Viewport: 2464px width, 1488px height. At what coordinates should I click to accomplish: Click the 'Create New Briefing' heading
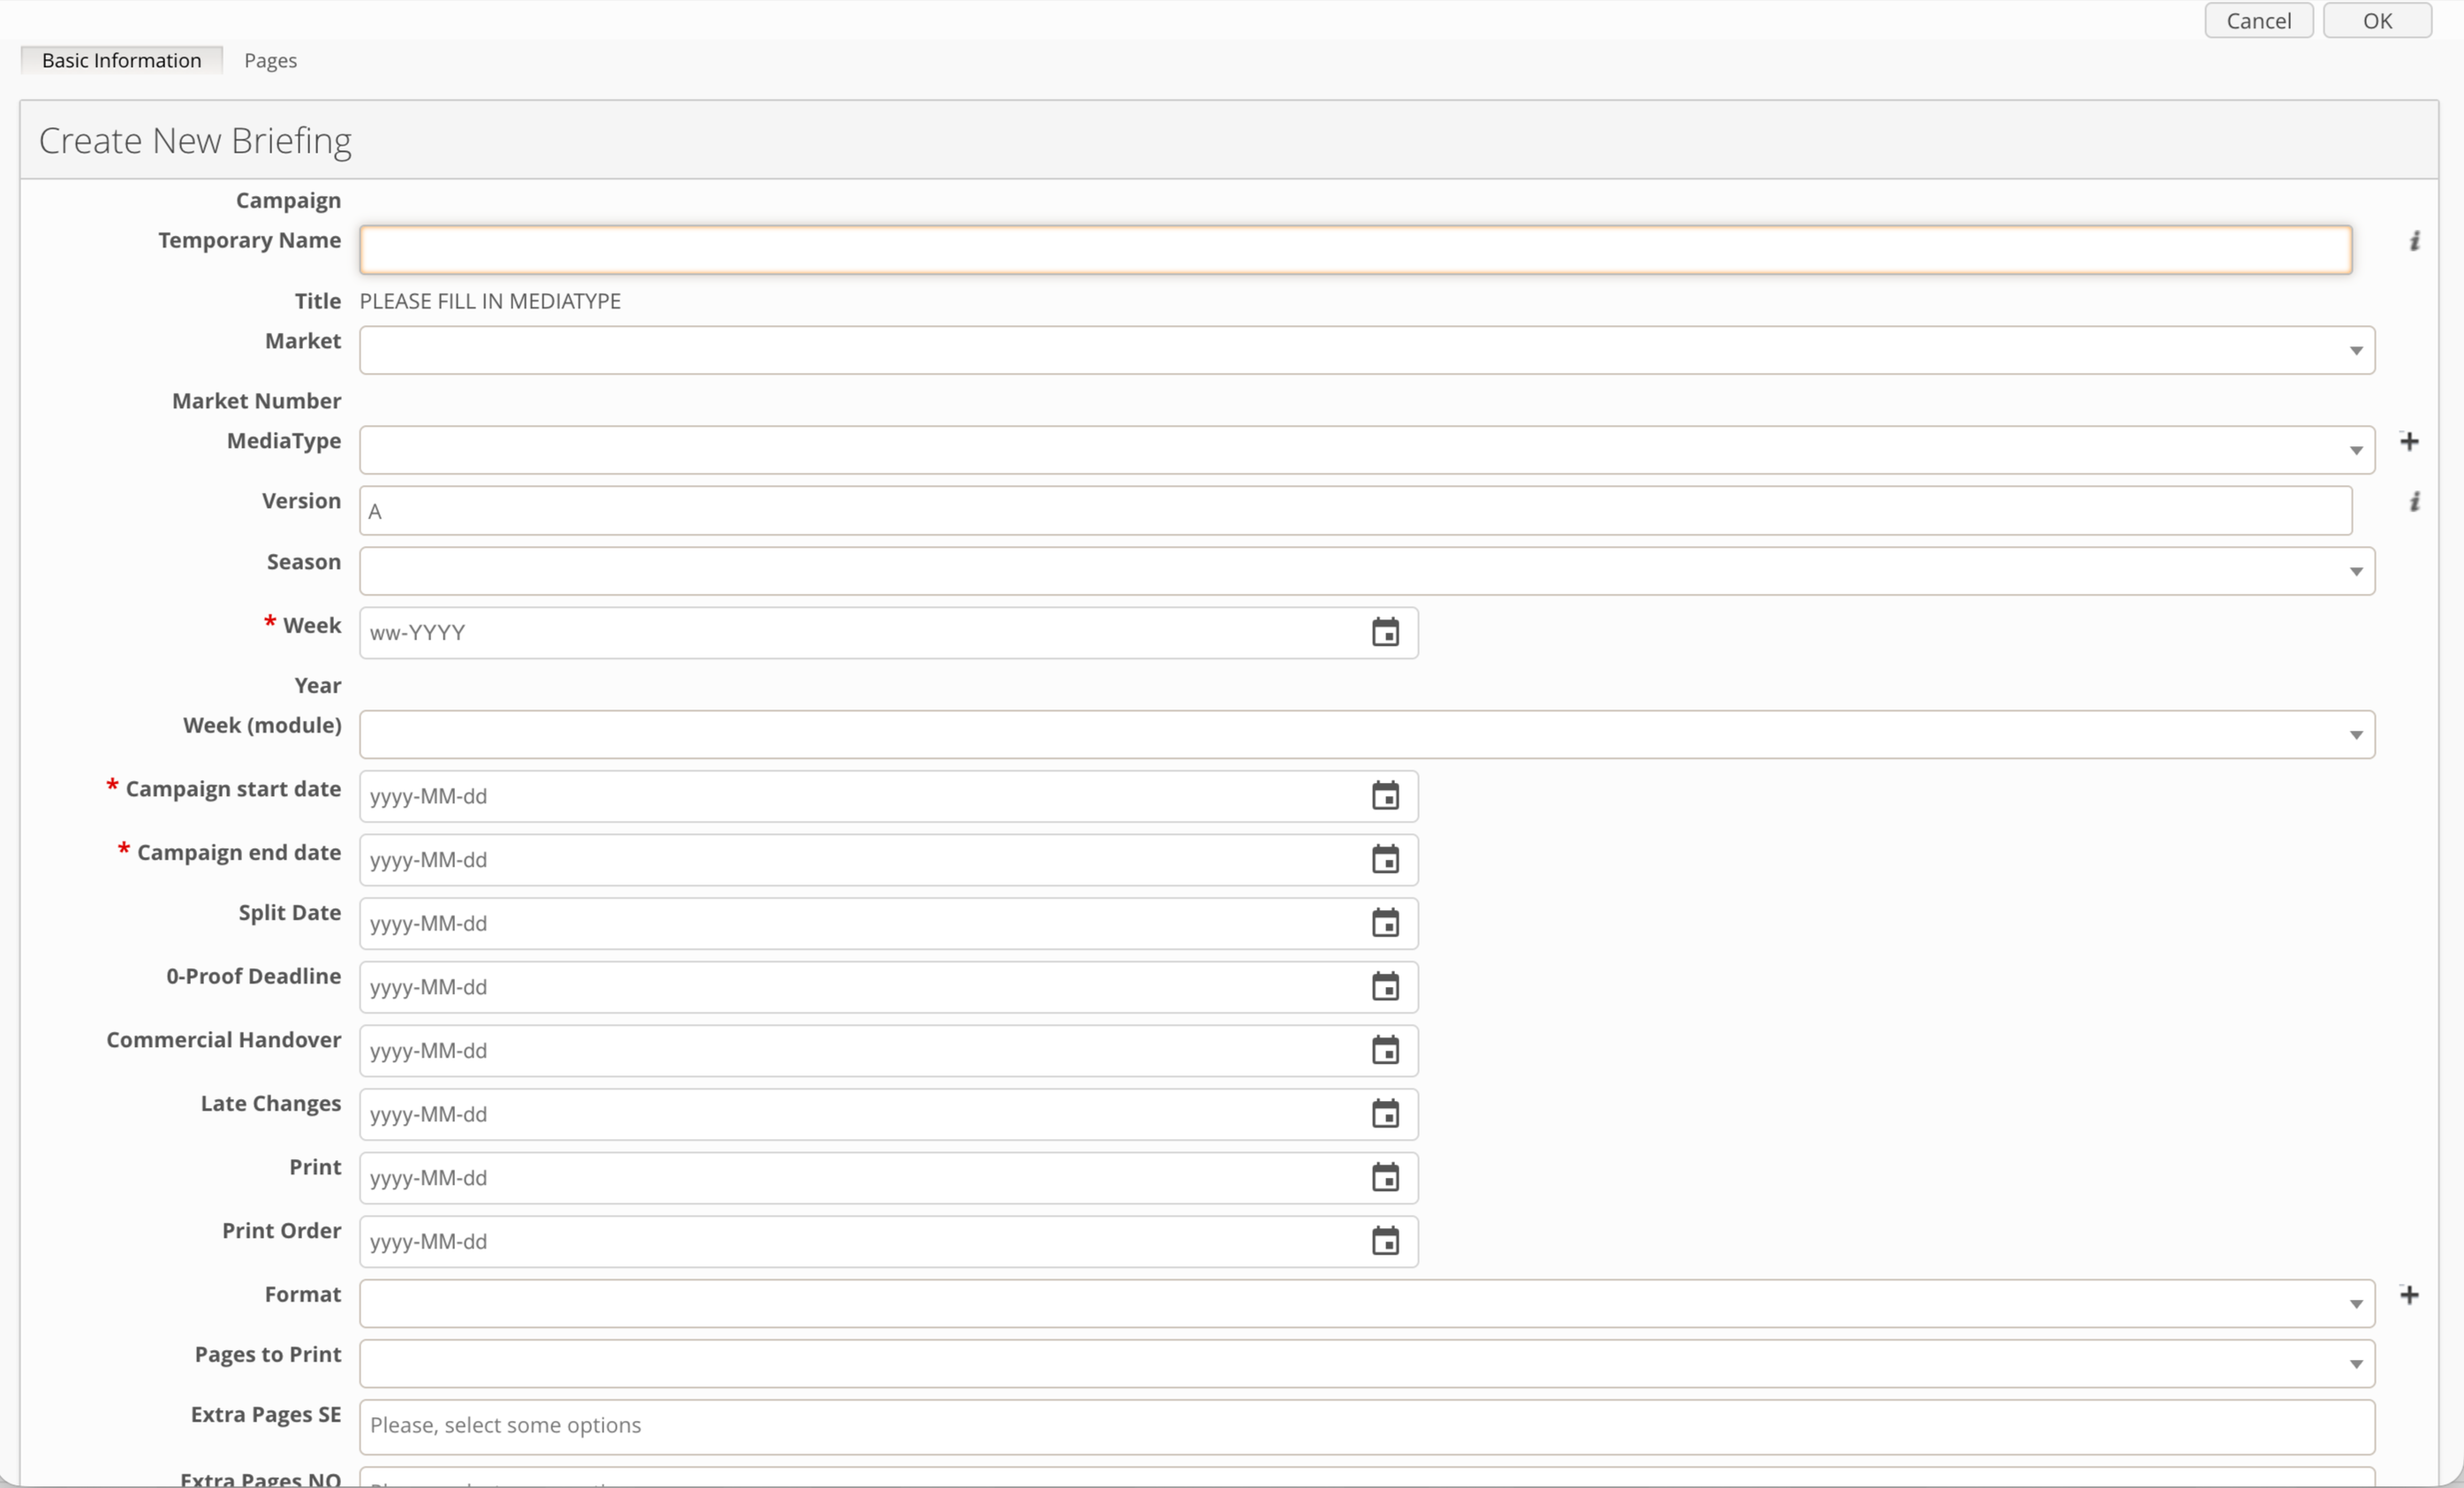click(x=195, y=141)
